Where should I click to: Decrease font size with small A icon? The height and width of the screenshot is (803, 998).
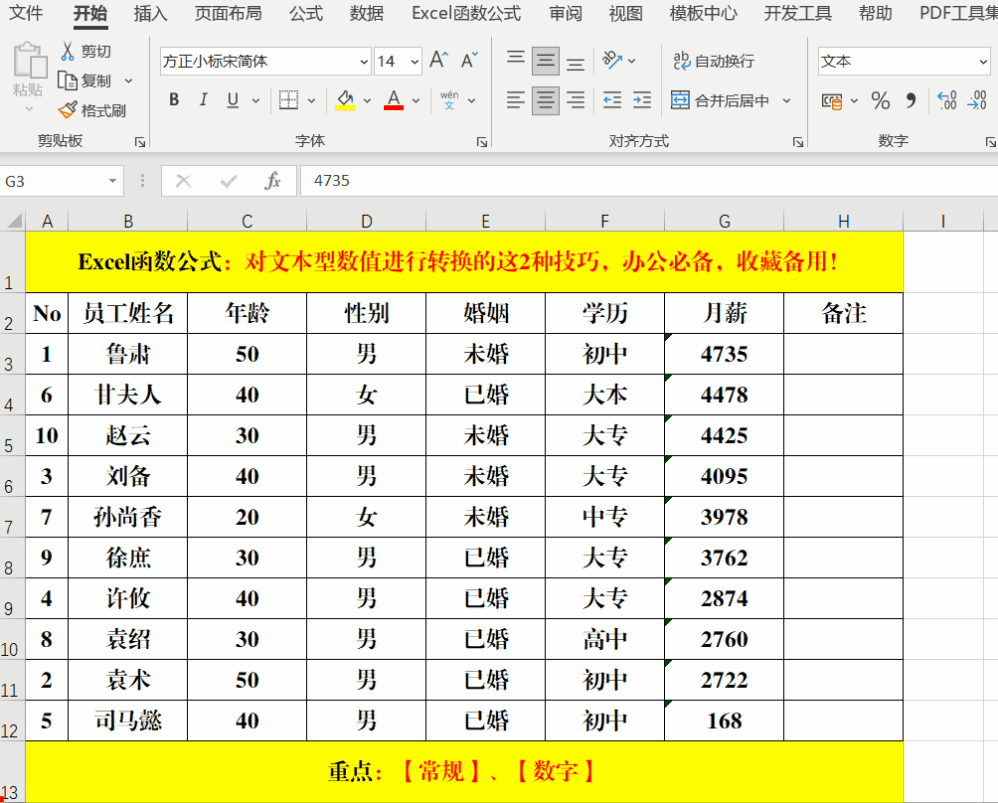[x=469, y=60]
